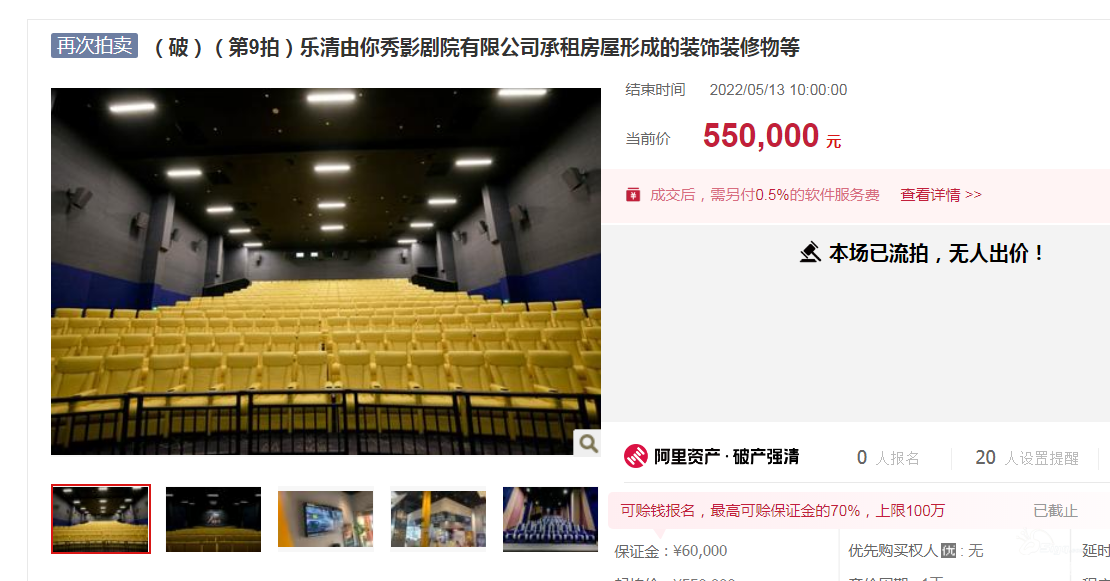Click the 550,000 current price
The width and height of the screenshot is (1110, 581).
click(761, 136)
